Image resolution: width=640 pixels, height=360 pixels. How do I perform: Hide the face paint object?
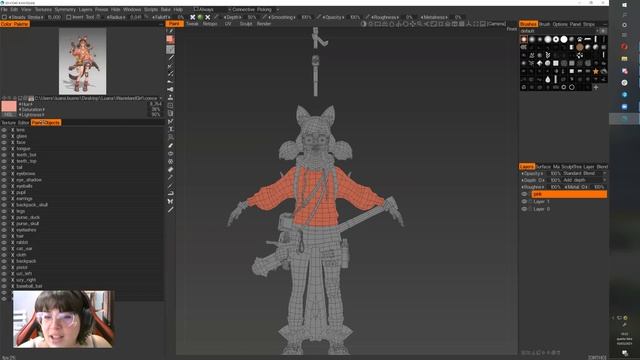4,142
